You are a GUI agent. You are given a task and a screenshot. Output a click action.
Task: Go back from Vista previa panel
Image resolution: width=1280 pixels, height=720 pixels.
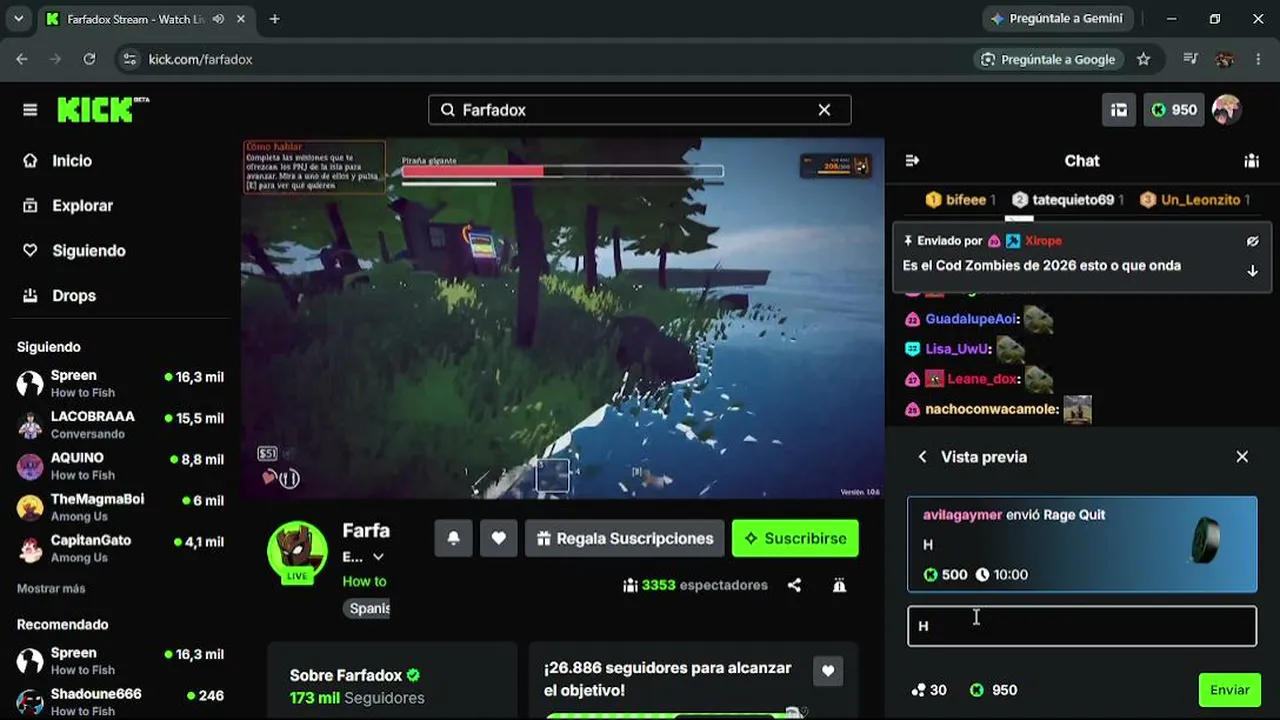pyautogui.click(x=922, y=457)
